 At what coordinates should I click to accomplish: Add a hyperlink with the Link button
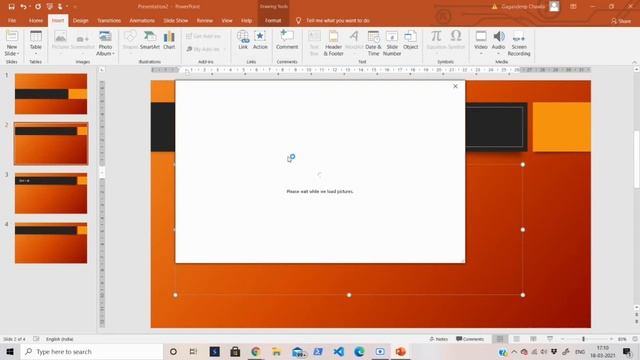tap(243, 40)
